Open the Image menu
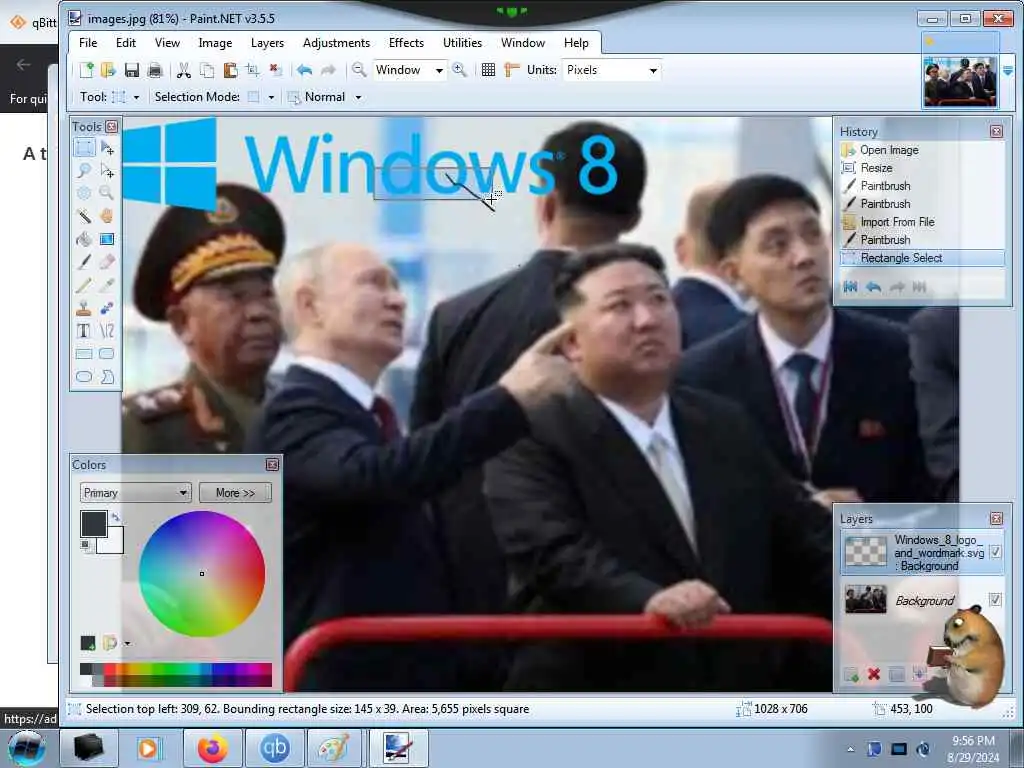 click(x=215, y=42)
